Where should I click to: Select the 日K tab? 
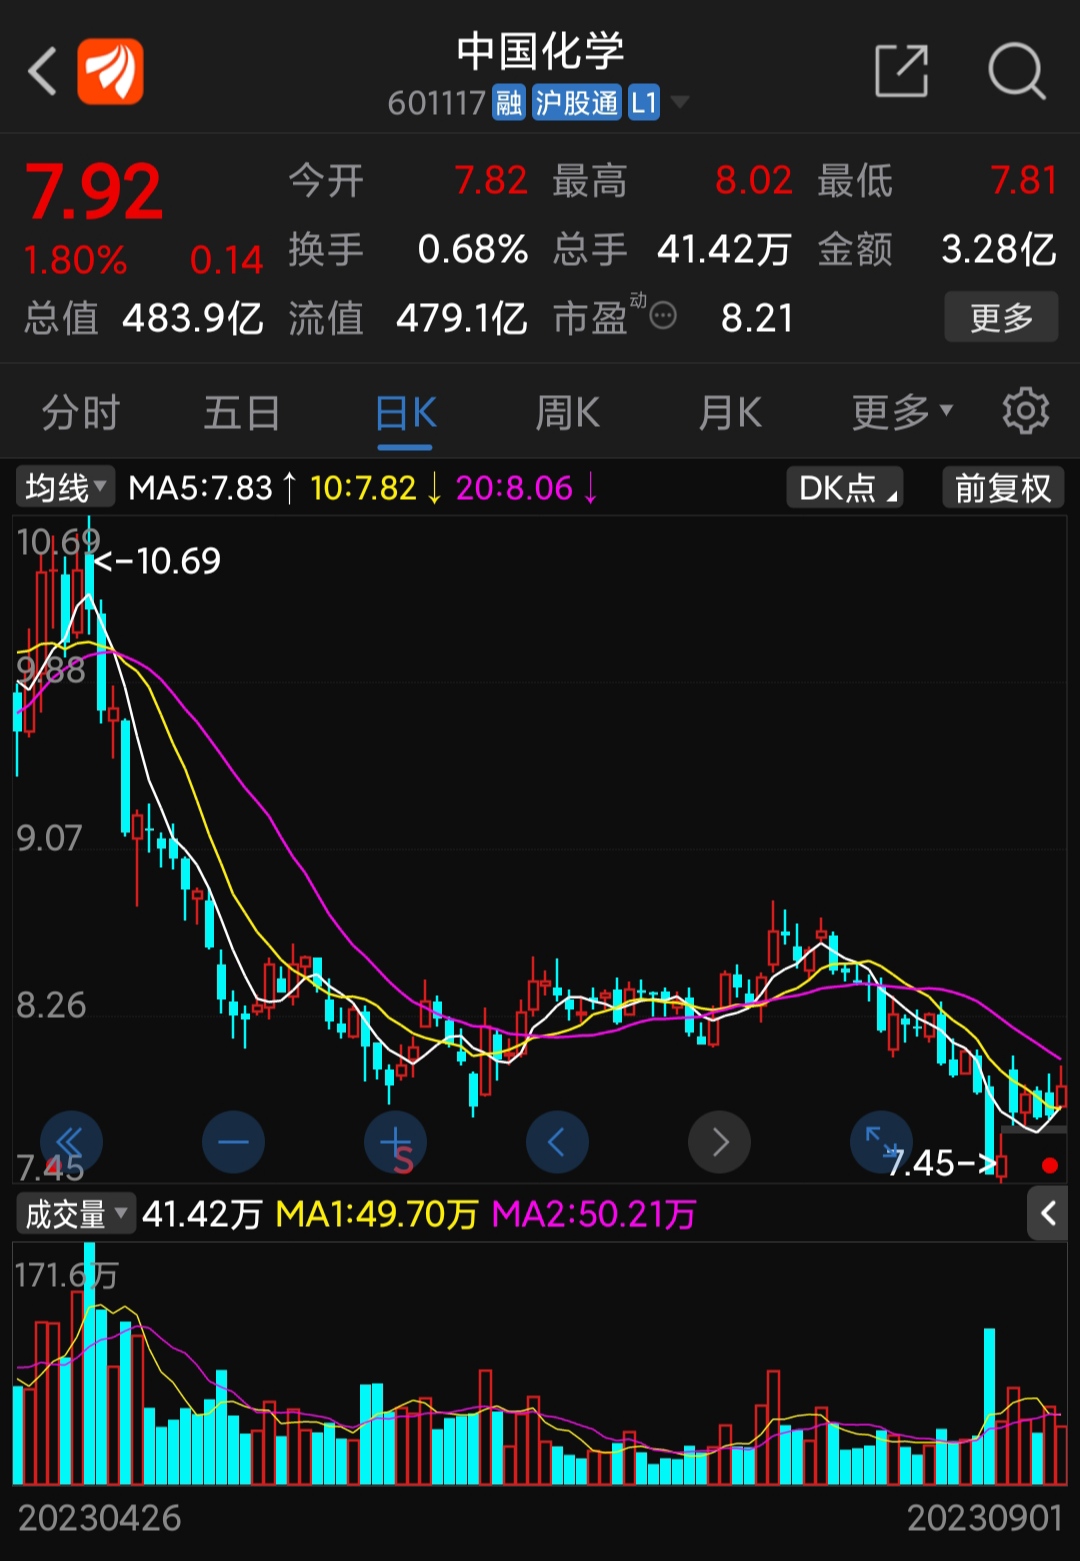pyautogui.click(x=405, y=412)
